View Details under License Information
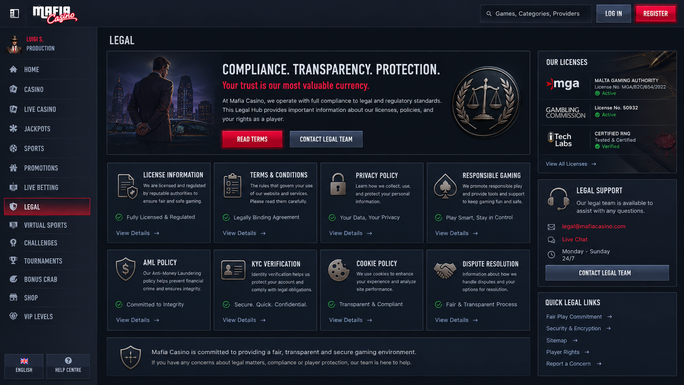Viewport: 684px width, 385px height. pyautogui.click(x=137, y=233)
